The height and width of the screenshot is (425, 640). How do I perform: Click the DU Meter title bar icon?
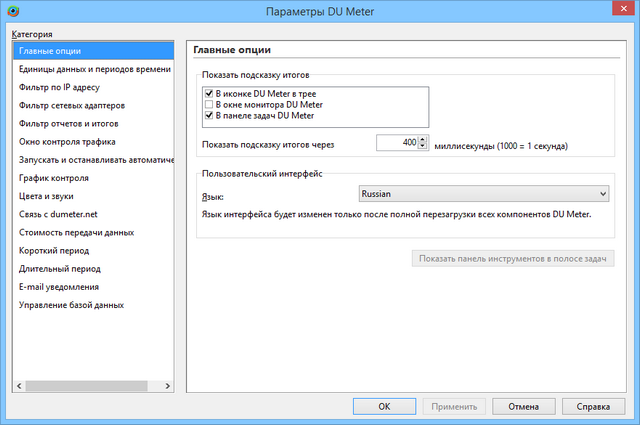tap(11, 10)
